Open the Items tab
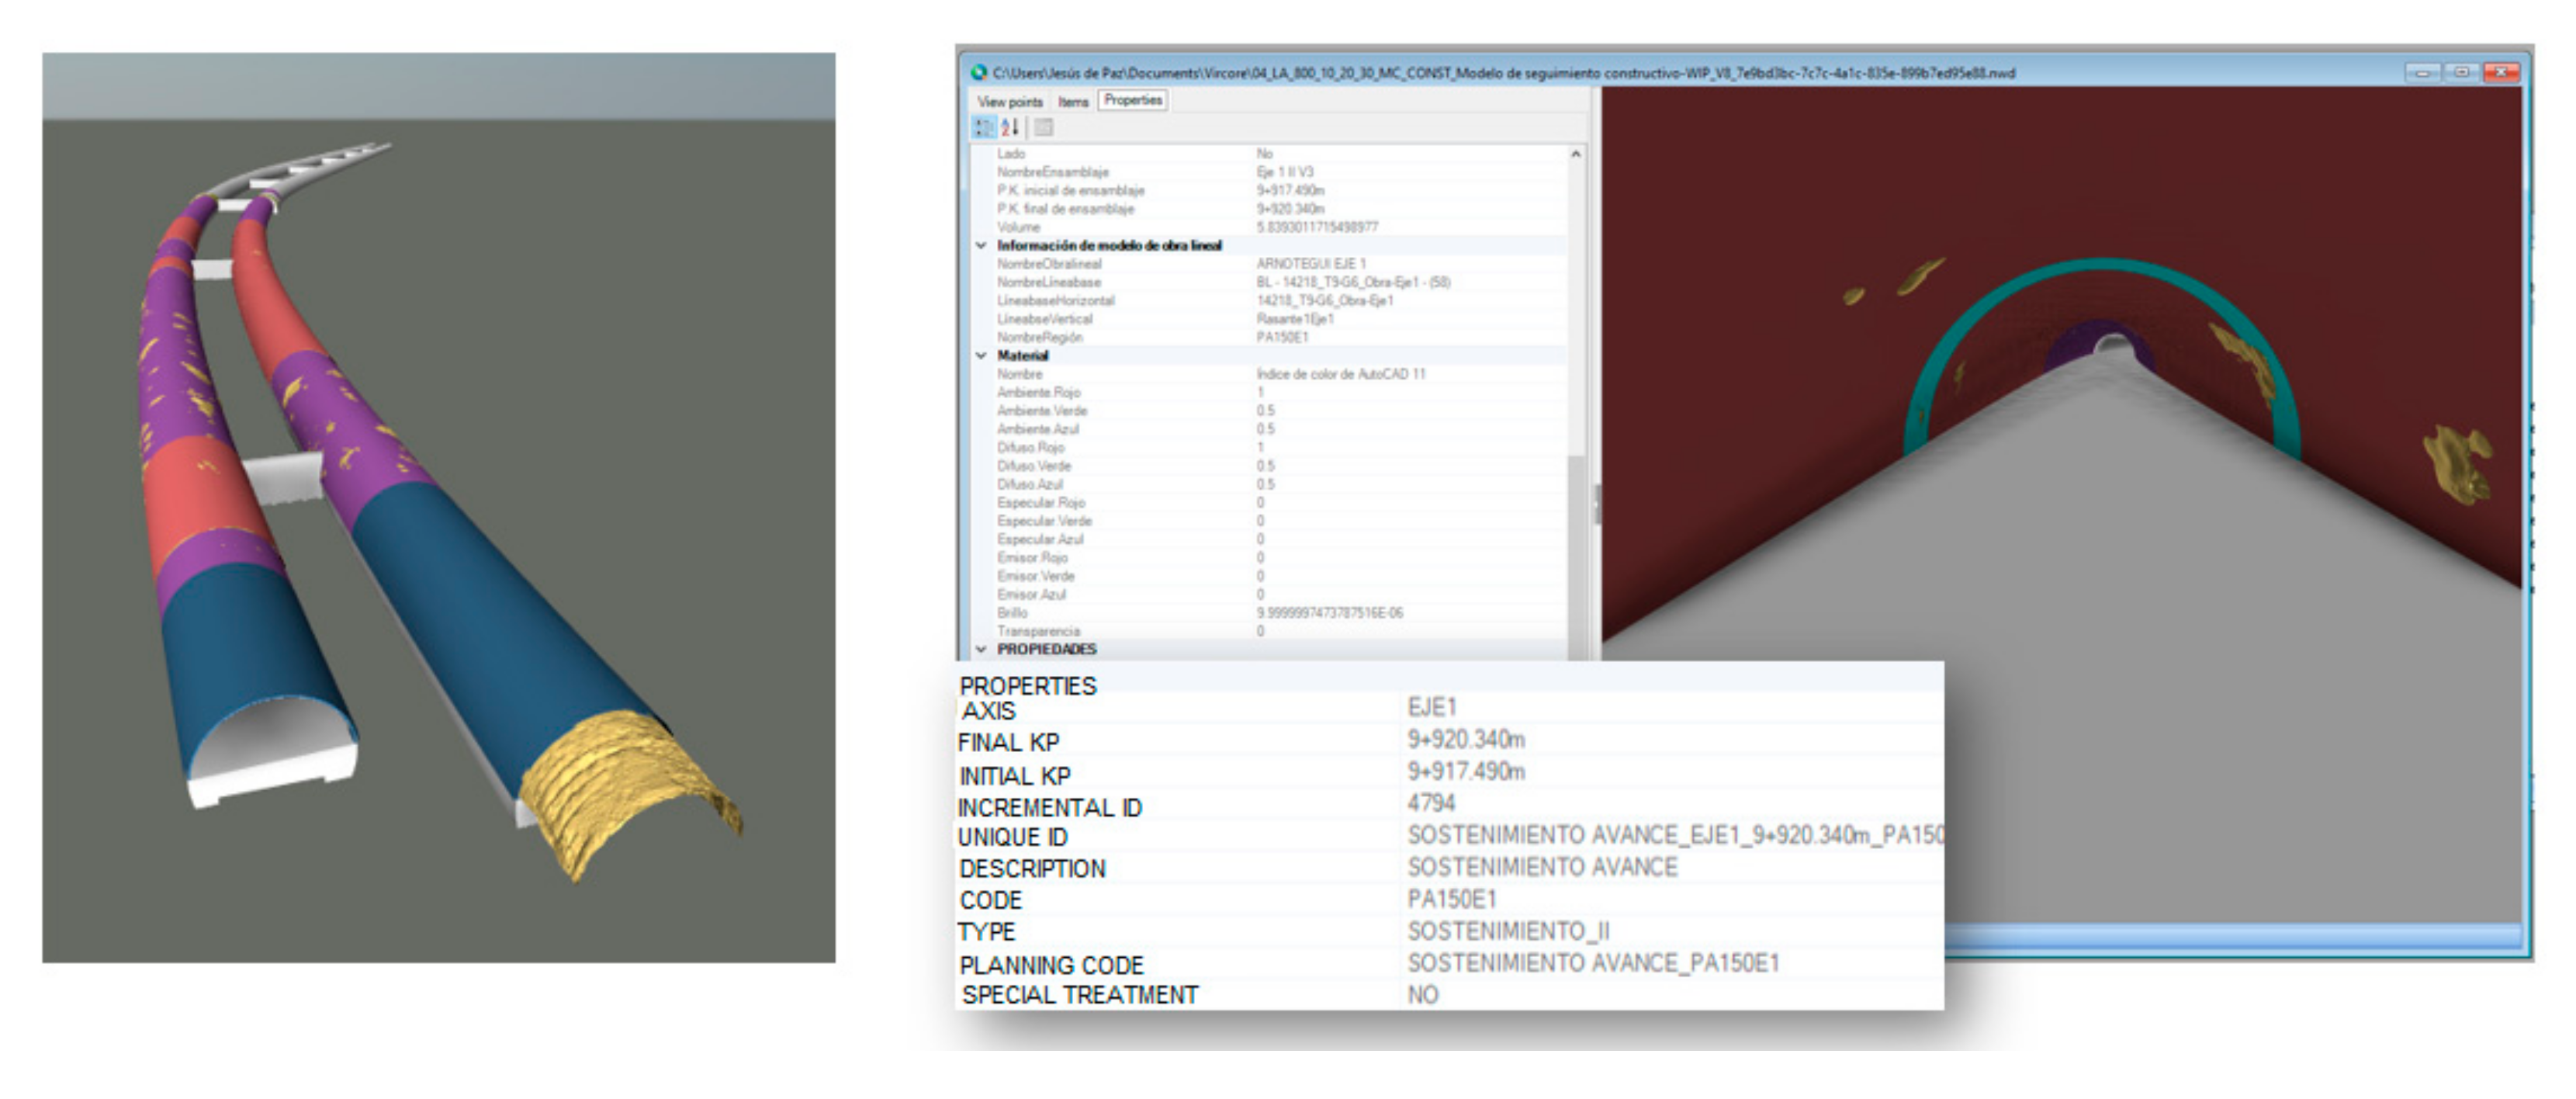Image resolution: width=2576 pixels, height=1099 pixels. tap(1073, 101)
